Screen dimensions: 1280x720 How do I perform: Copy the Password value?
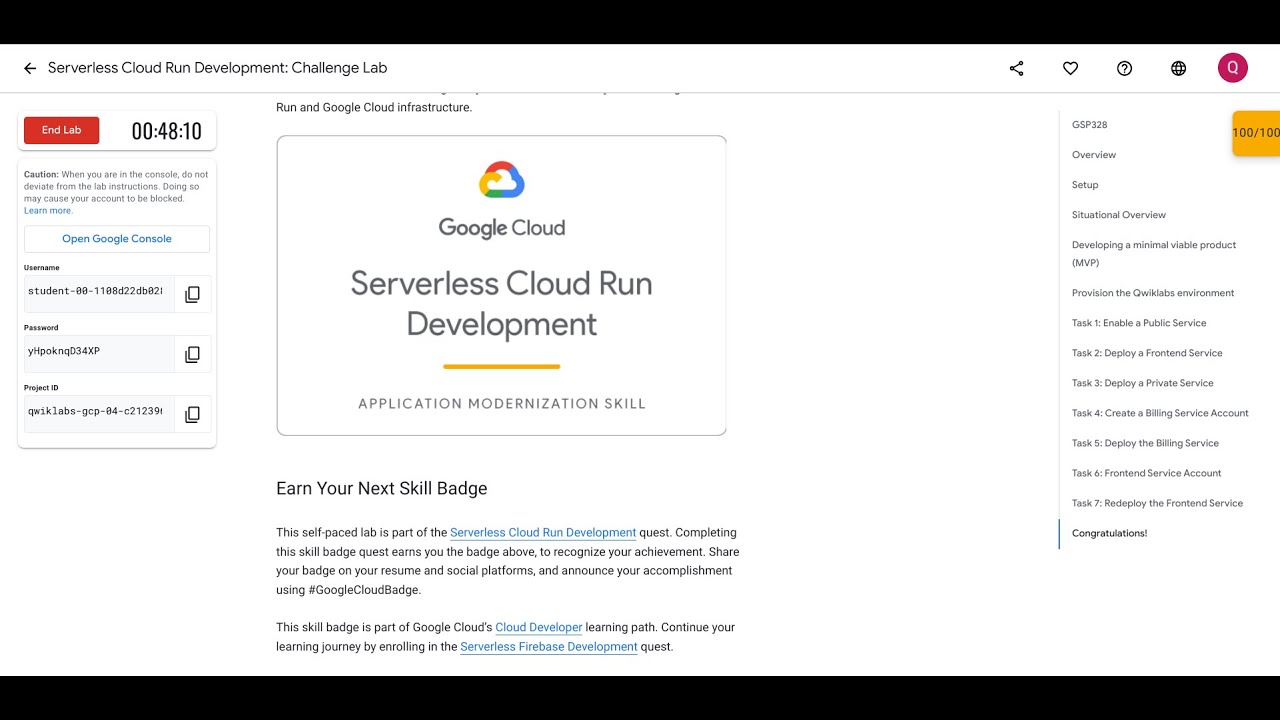point(192,354)
